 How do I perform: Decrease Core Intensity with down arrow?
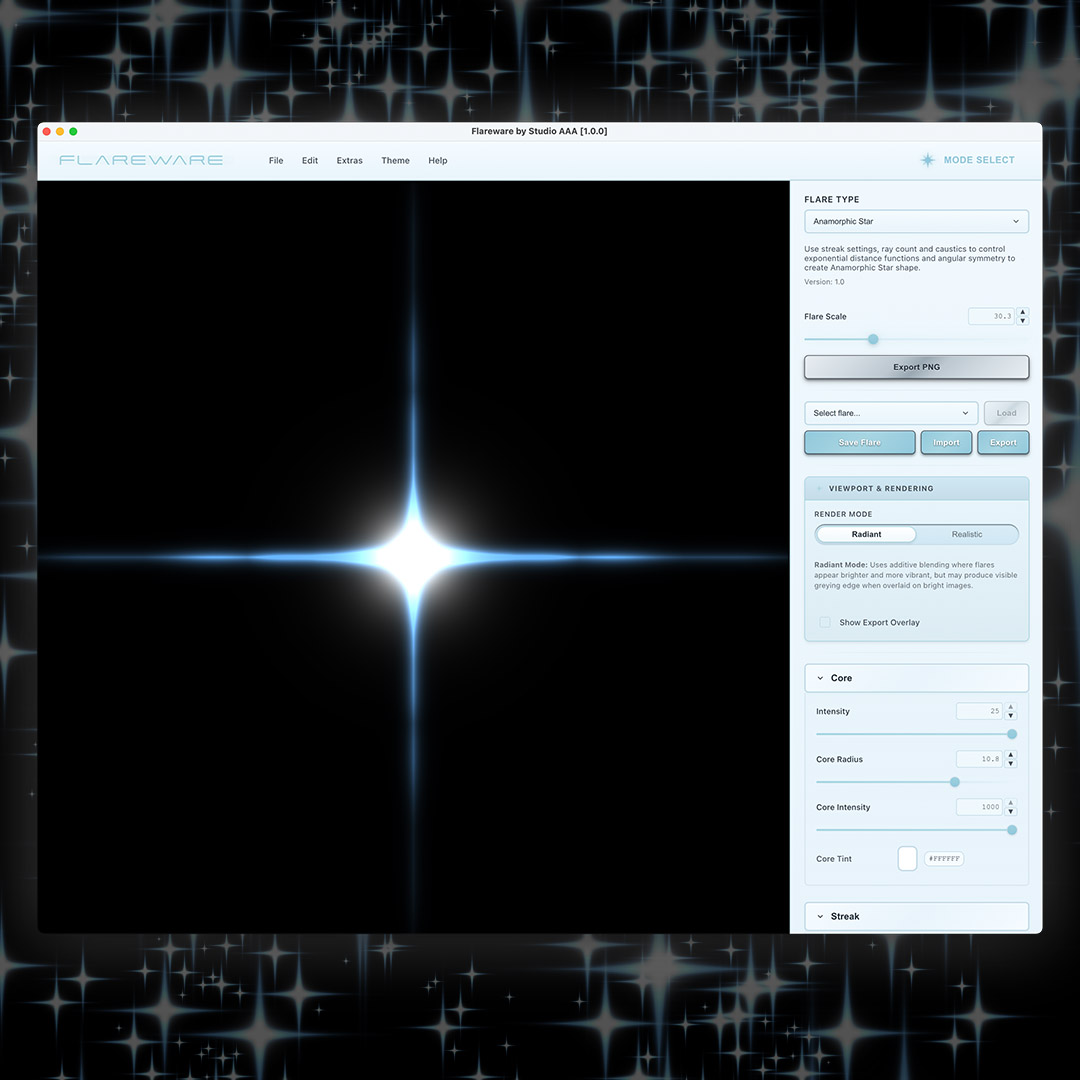click(x=1010, y=811)
